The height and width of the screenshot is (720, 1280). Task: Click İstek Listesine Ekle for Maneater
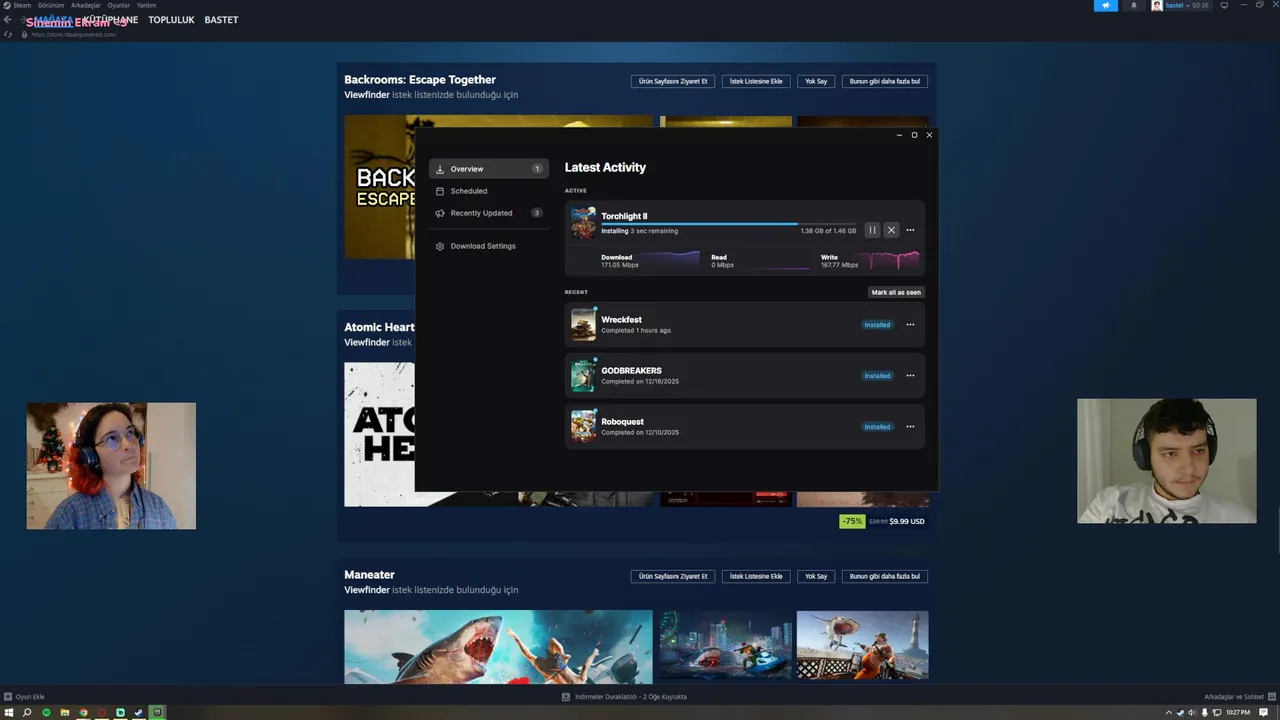[x=756, y=576]
